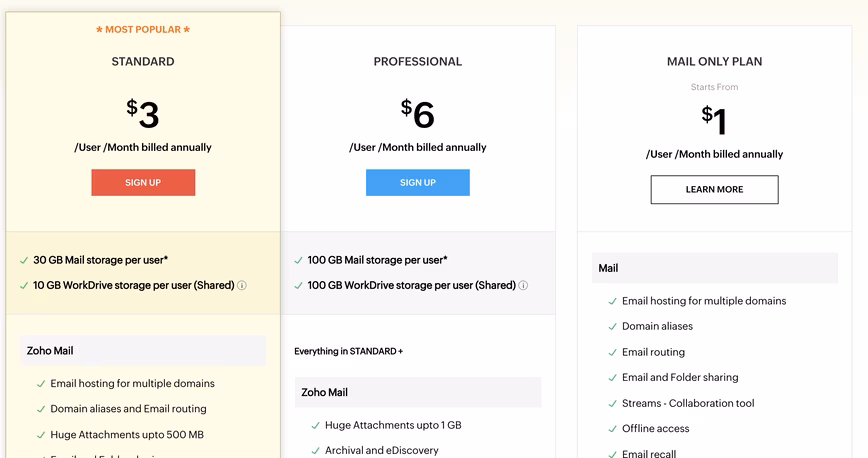Viewport: 868px width, 458px height.
Task: Click the checkmark beside Huge Attachments upto 500 MB
Action: (x=41, y=435)
